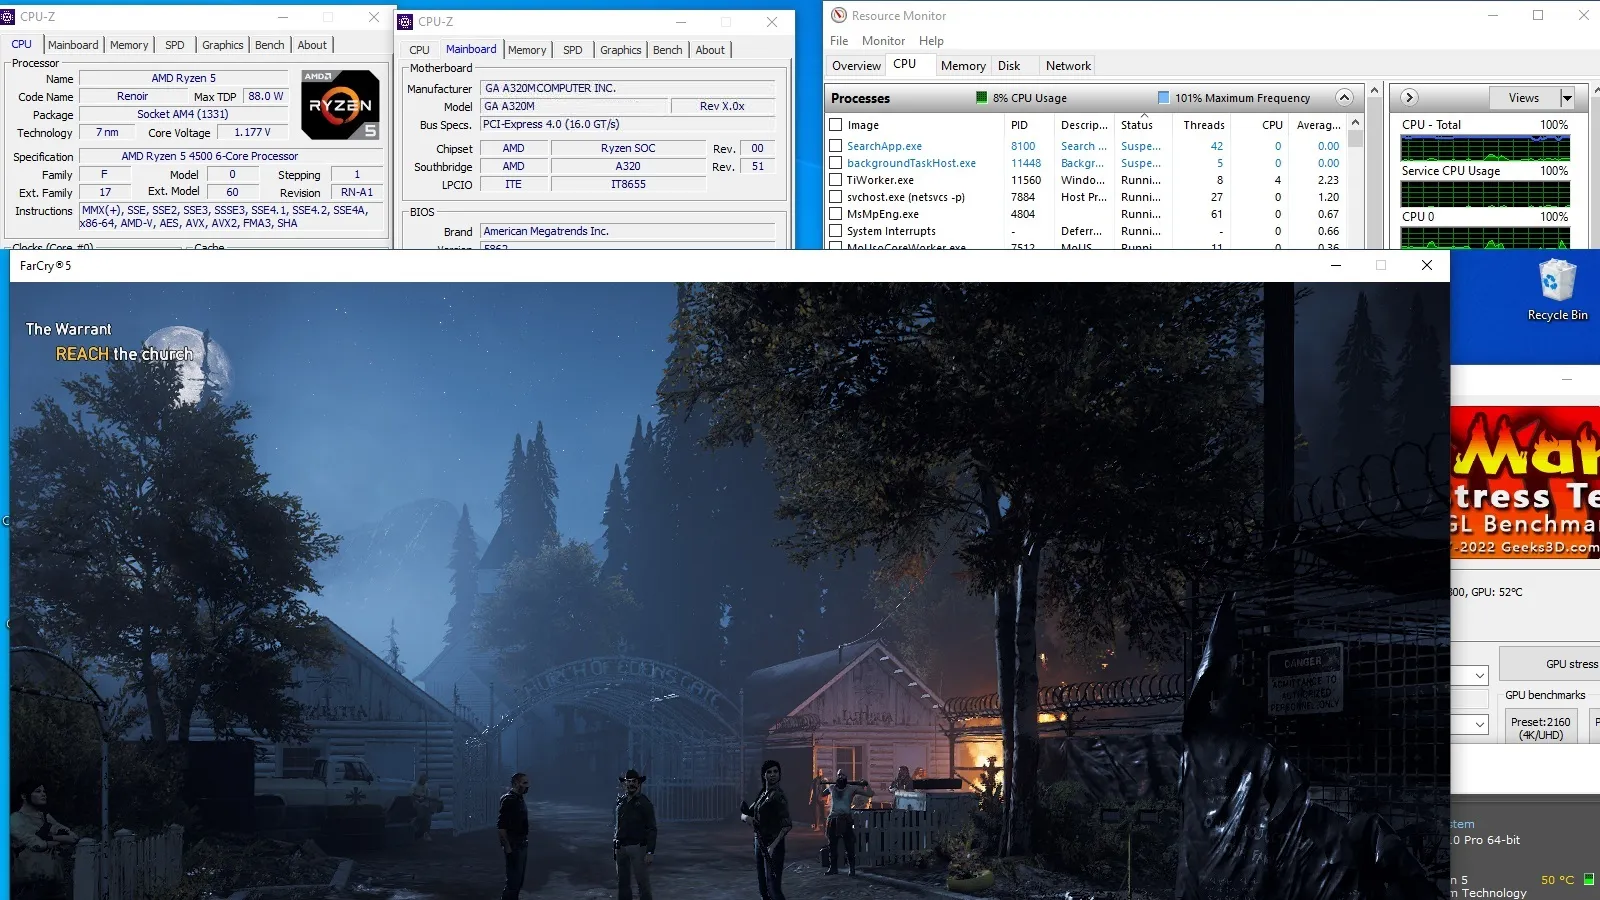This screenshot has height=900, width=1600.
Task: Sort processes by the Average CPU column header
Action: click(1317, 125)
